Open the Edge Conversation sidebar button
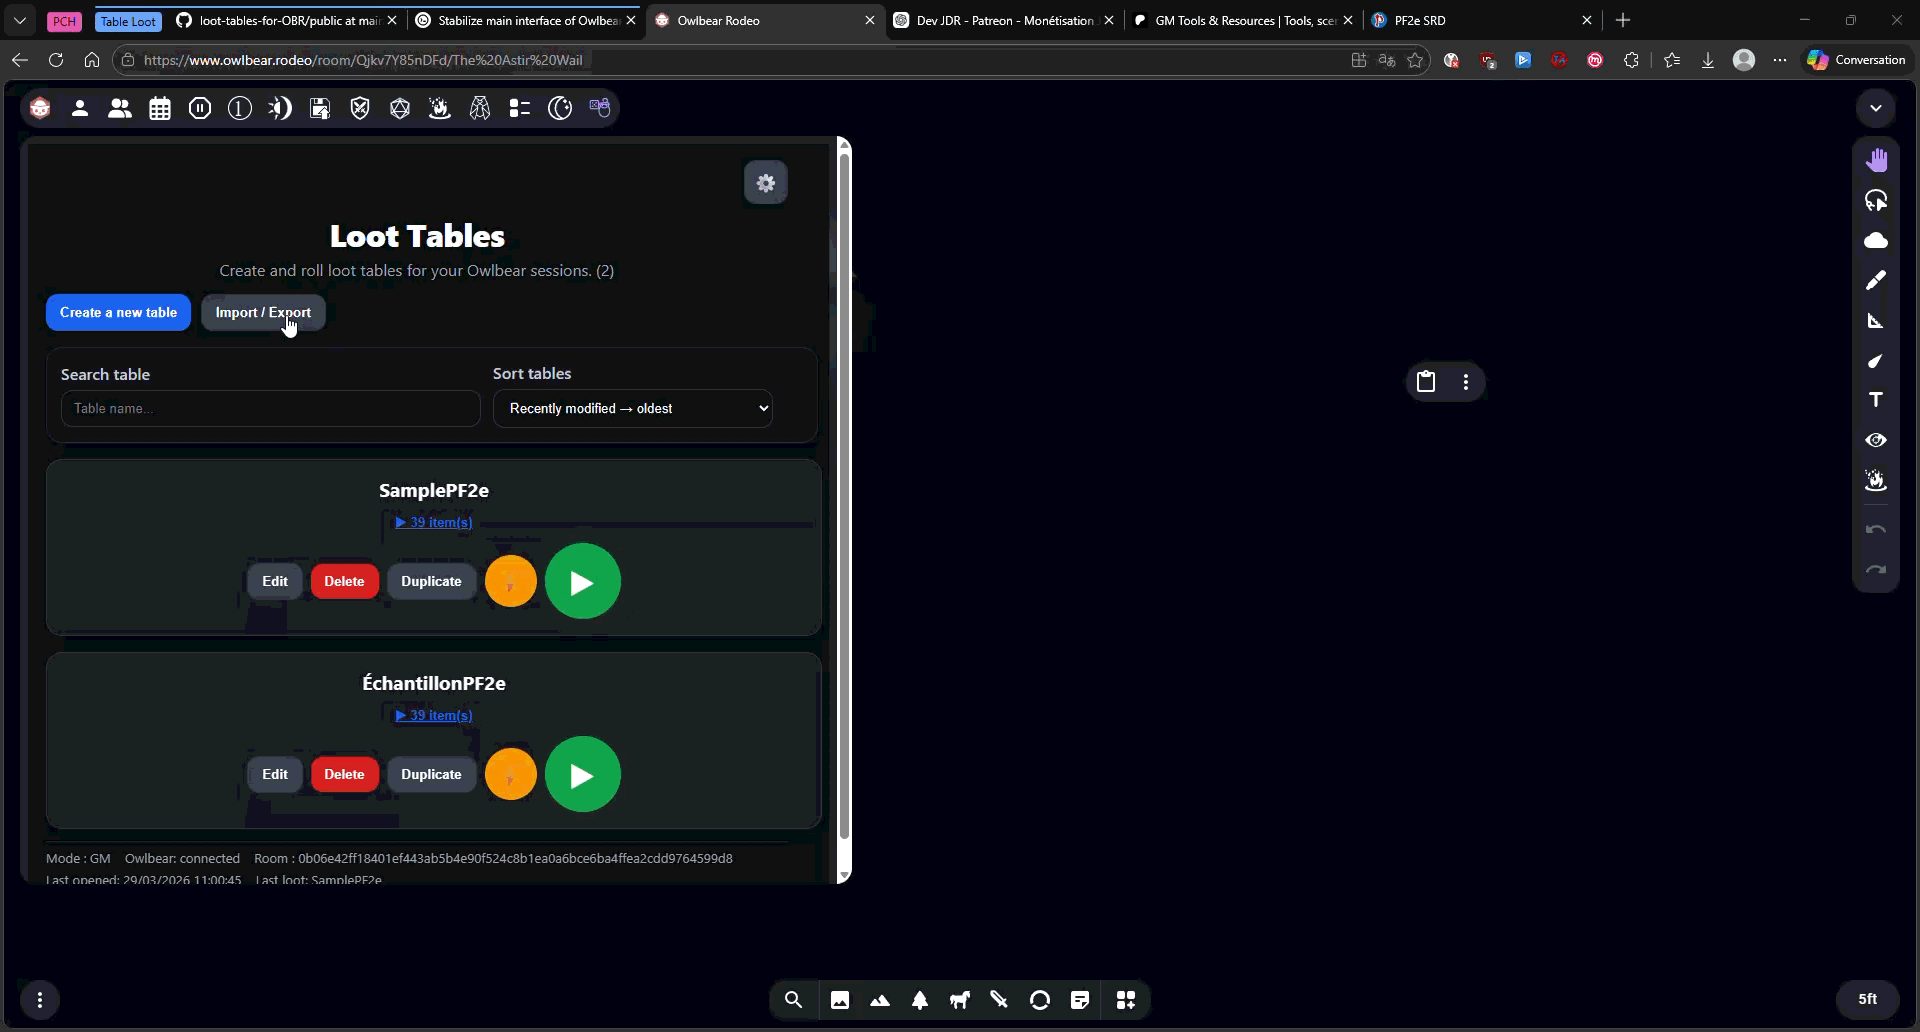The width and height of the screenshot is (1920, 1032). [x=1856, y=60]
